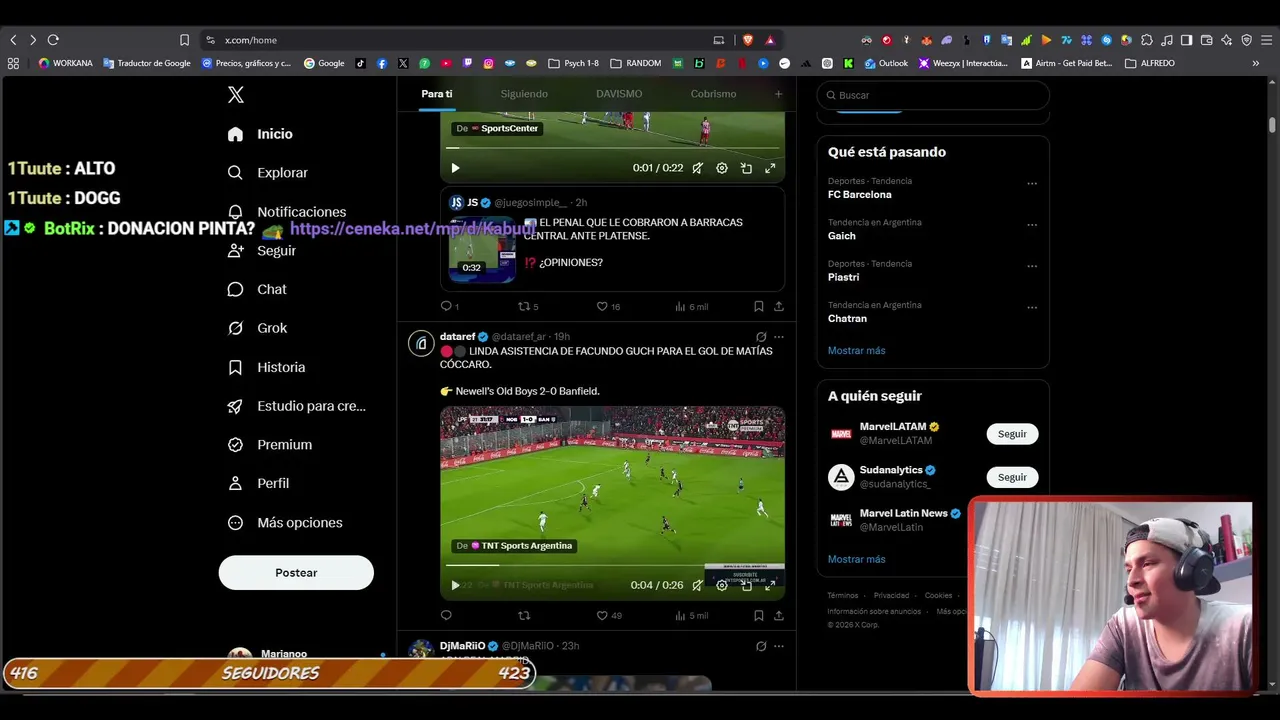Open the Psych 1-8 bookmarks folder
The image size is (1280, 720).
click(574, 63)
